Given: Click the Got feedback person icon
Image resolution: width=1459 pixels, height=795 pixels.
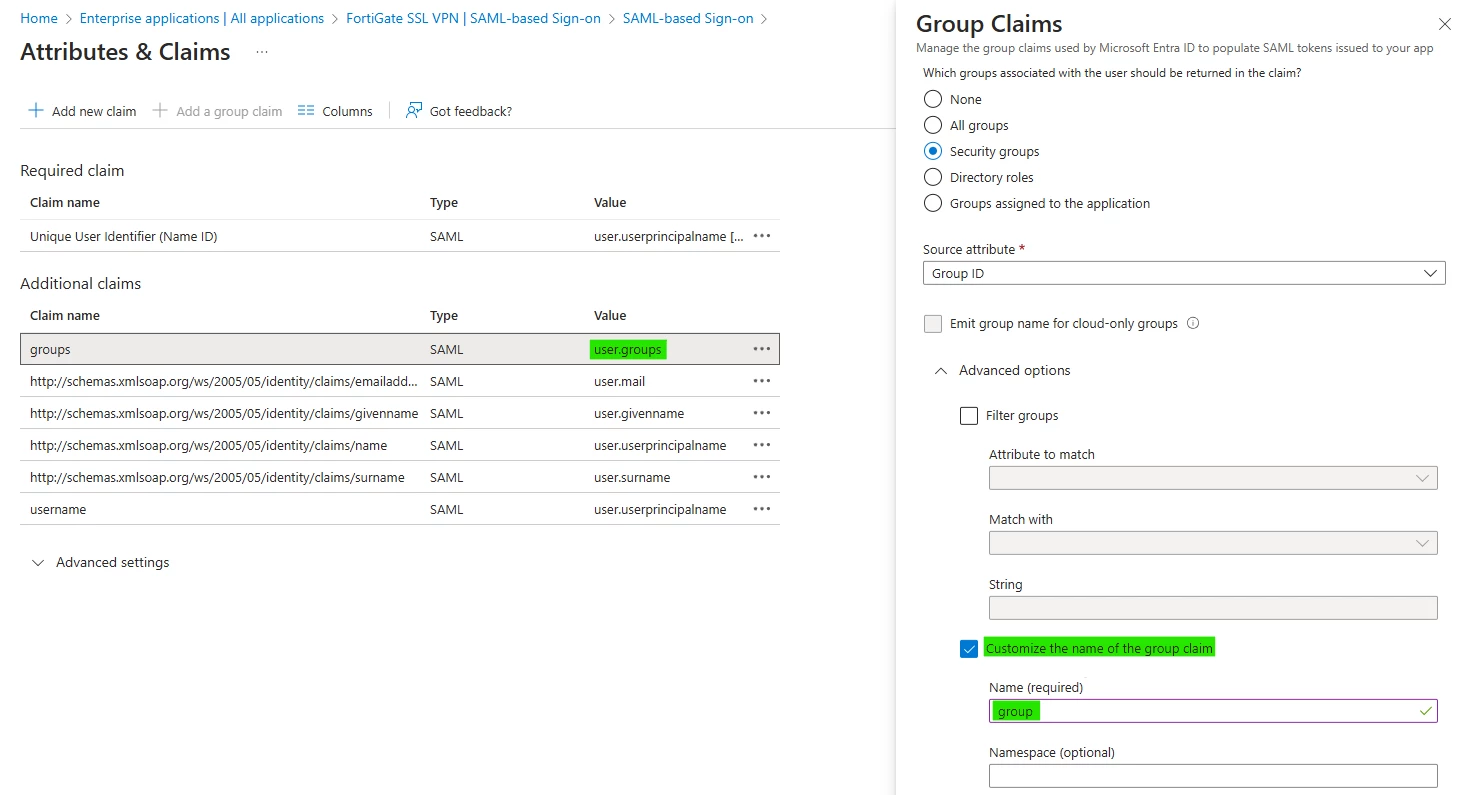Looking at the screenshot, I should (x=414, y=111).
